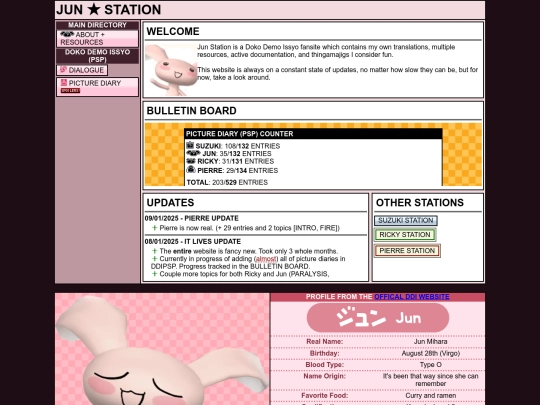This screenshot has height=405, width=540.
Task: Open the Offical DDI Website link
Action: tap(412, 297)
